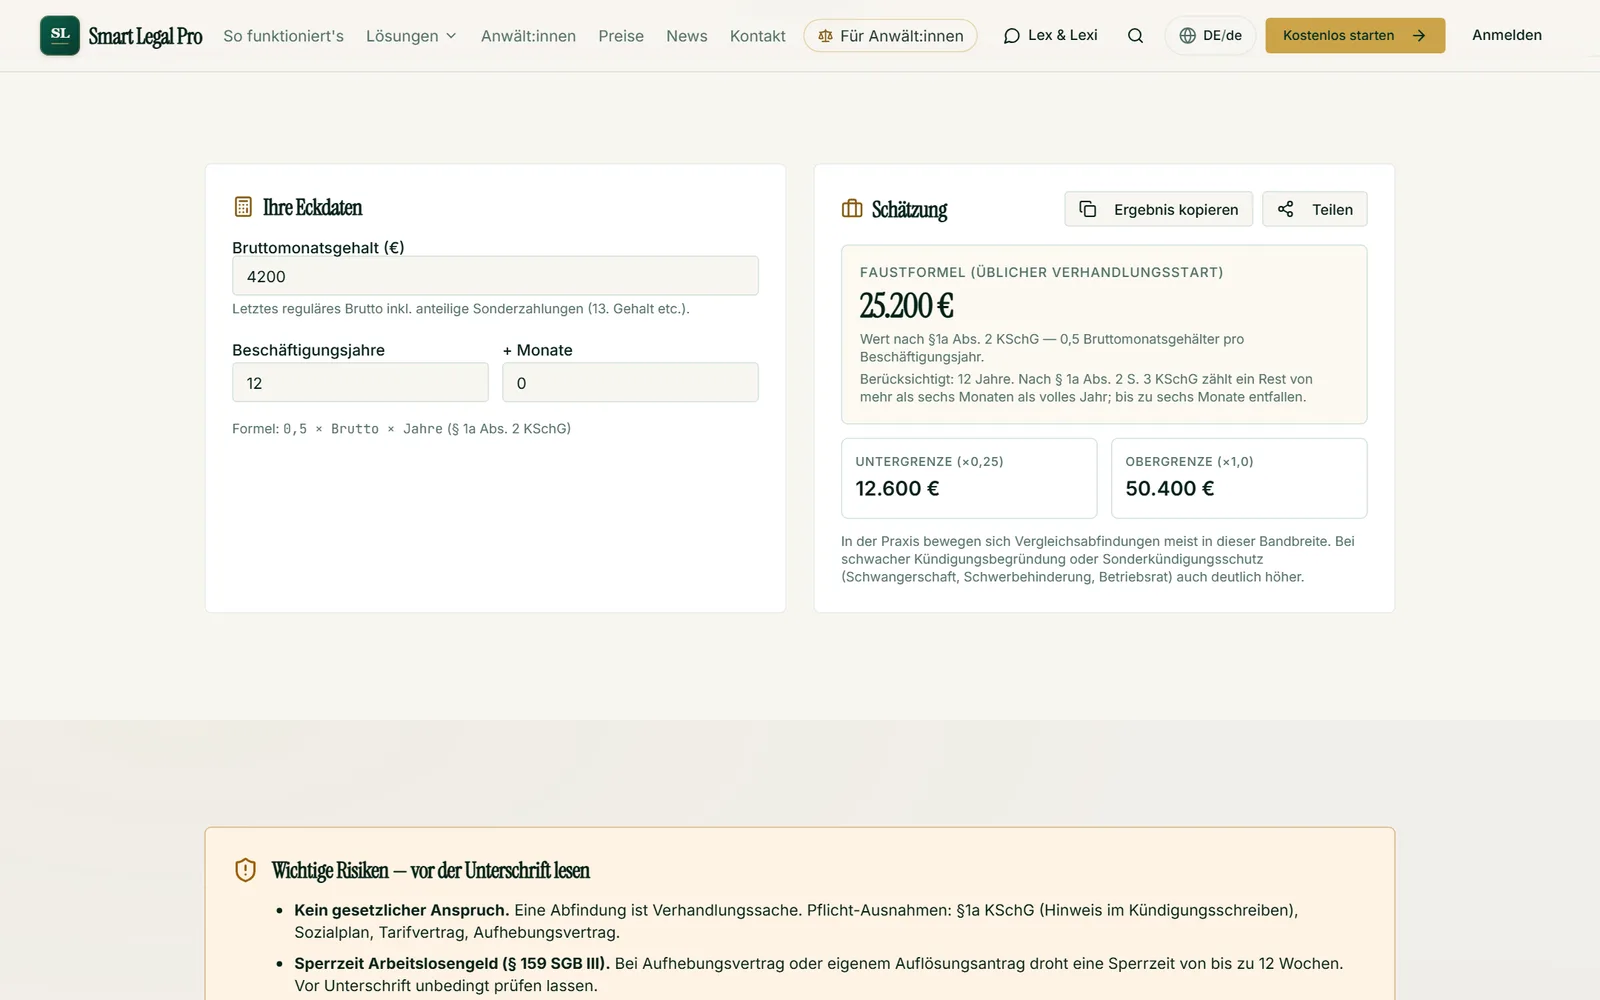
Task: Open the Preise page
Action: point(621,36)
